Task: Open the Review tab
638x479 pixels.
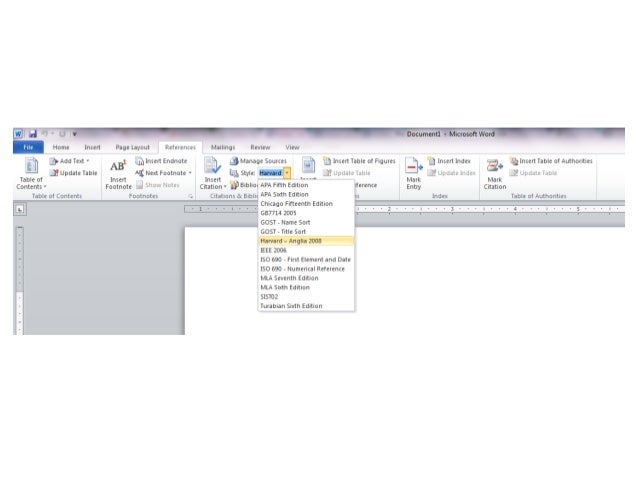Action: coord(260,147)
